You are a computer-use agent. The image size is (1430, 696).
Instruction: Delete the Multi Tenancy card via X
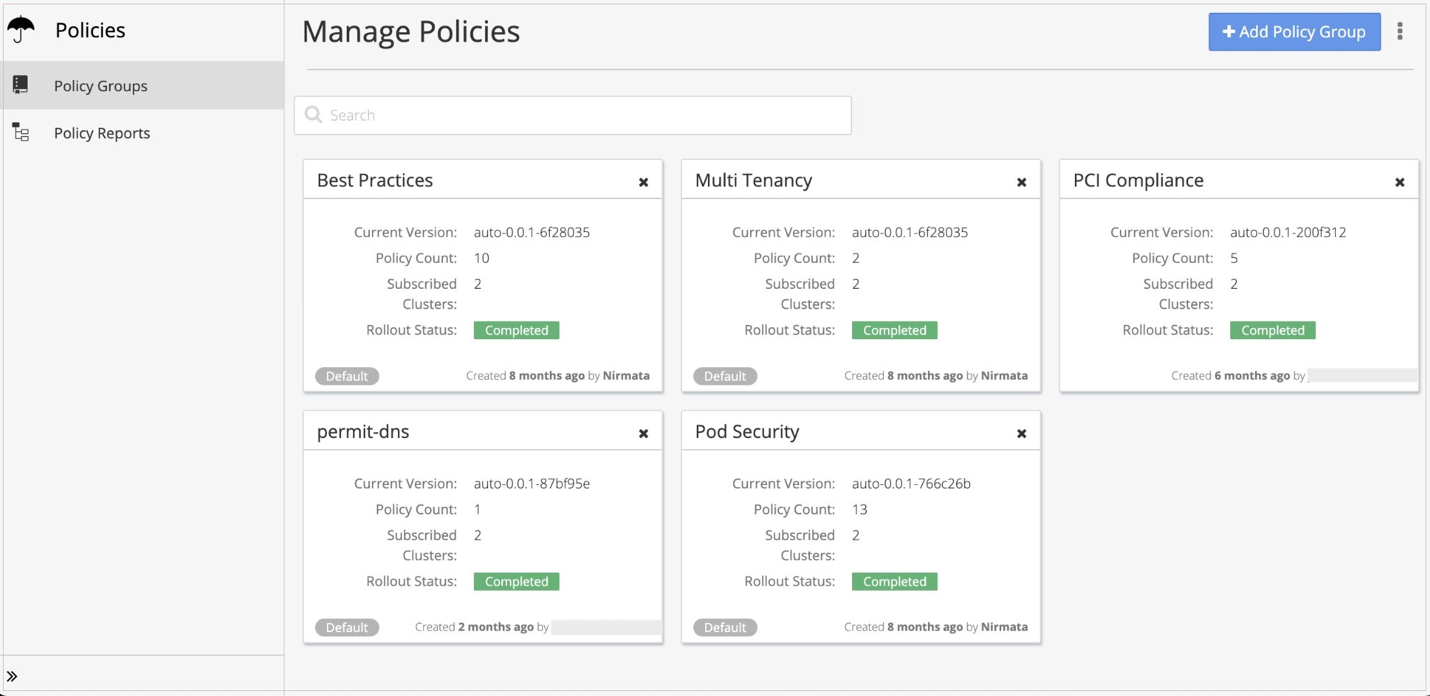(x=1021, y=182)
